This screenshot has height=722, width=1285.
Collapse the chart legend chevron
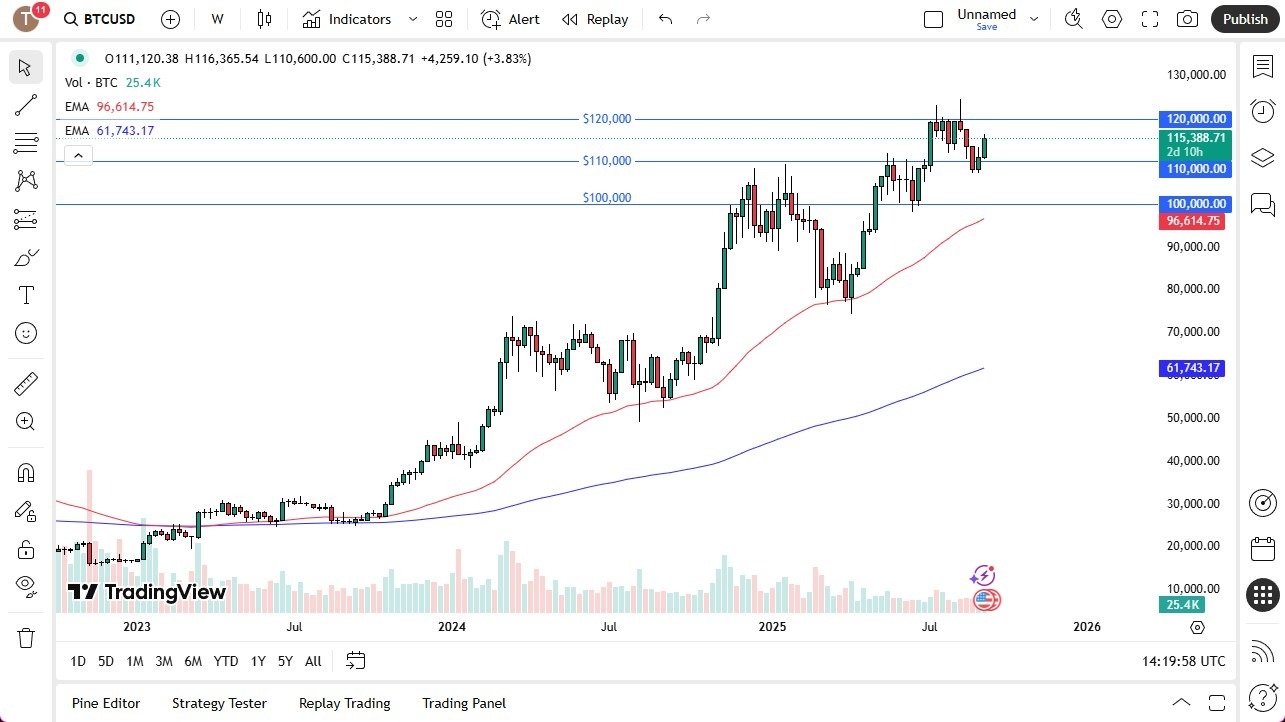78,155
